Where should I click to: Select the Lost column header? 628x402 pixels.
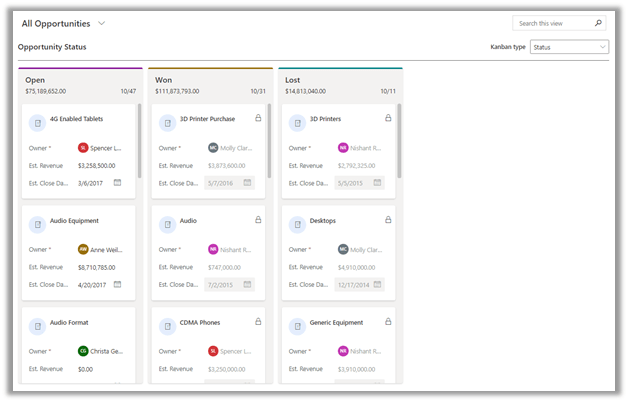(x=295, y=79)
